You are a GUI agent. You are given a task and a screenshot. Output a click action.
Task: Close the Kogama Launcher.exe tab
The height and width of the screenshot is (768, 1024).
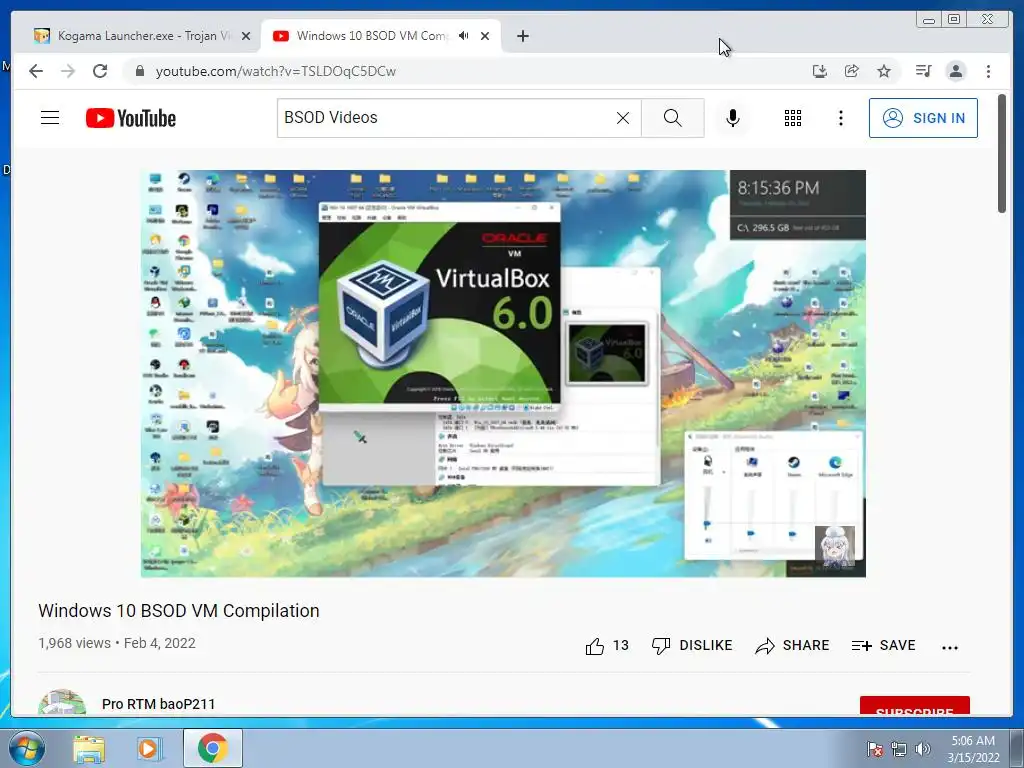click(246, 36)
